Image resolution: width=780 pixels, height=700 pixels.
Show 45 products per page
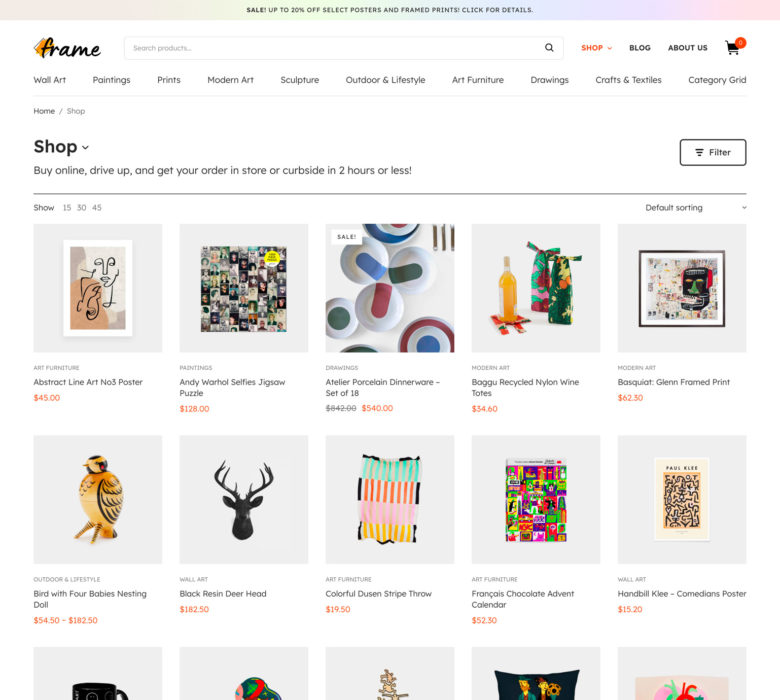97,207
